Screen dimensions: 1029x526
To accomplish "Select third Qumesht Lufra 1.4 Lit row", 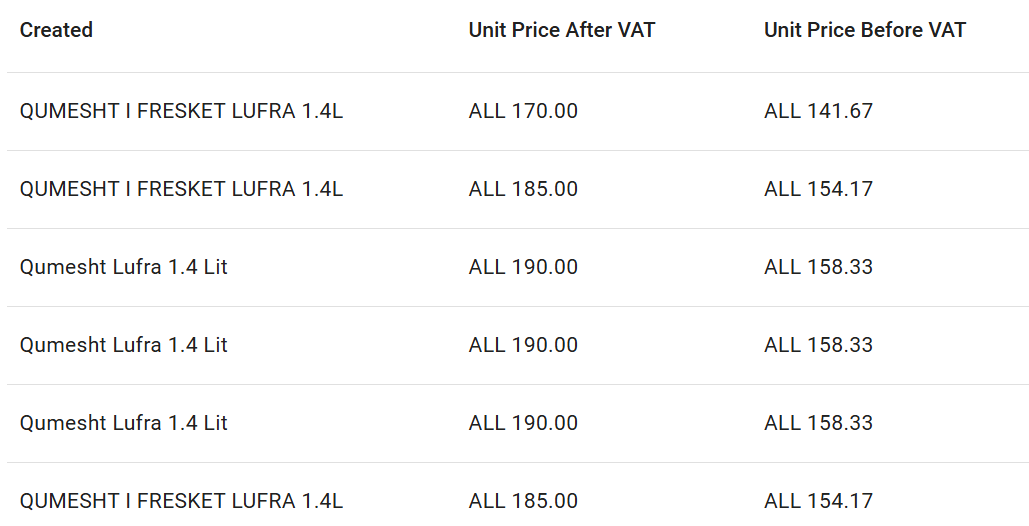I will (518, 424).
